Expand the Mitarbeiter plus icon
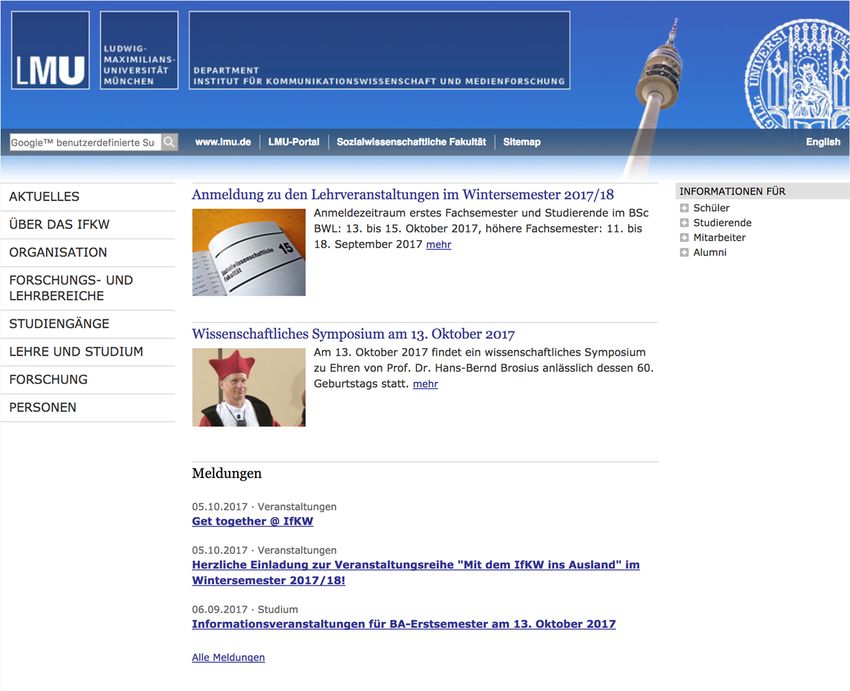Screen dimensions: 850x691 pyautogui.click(x=684, y=238)
